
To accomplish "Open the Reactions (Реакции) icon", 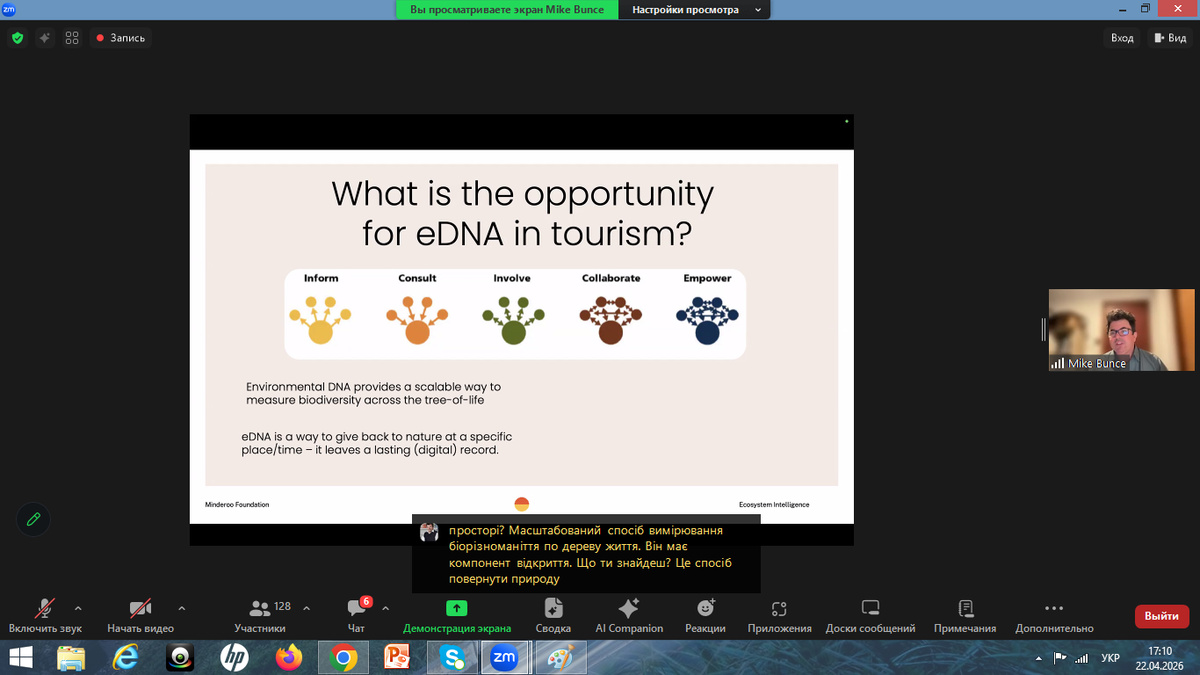I will click(705, 608).
